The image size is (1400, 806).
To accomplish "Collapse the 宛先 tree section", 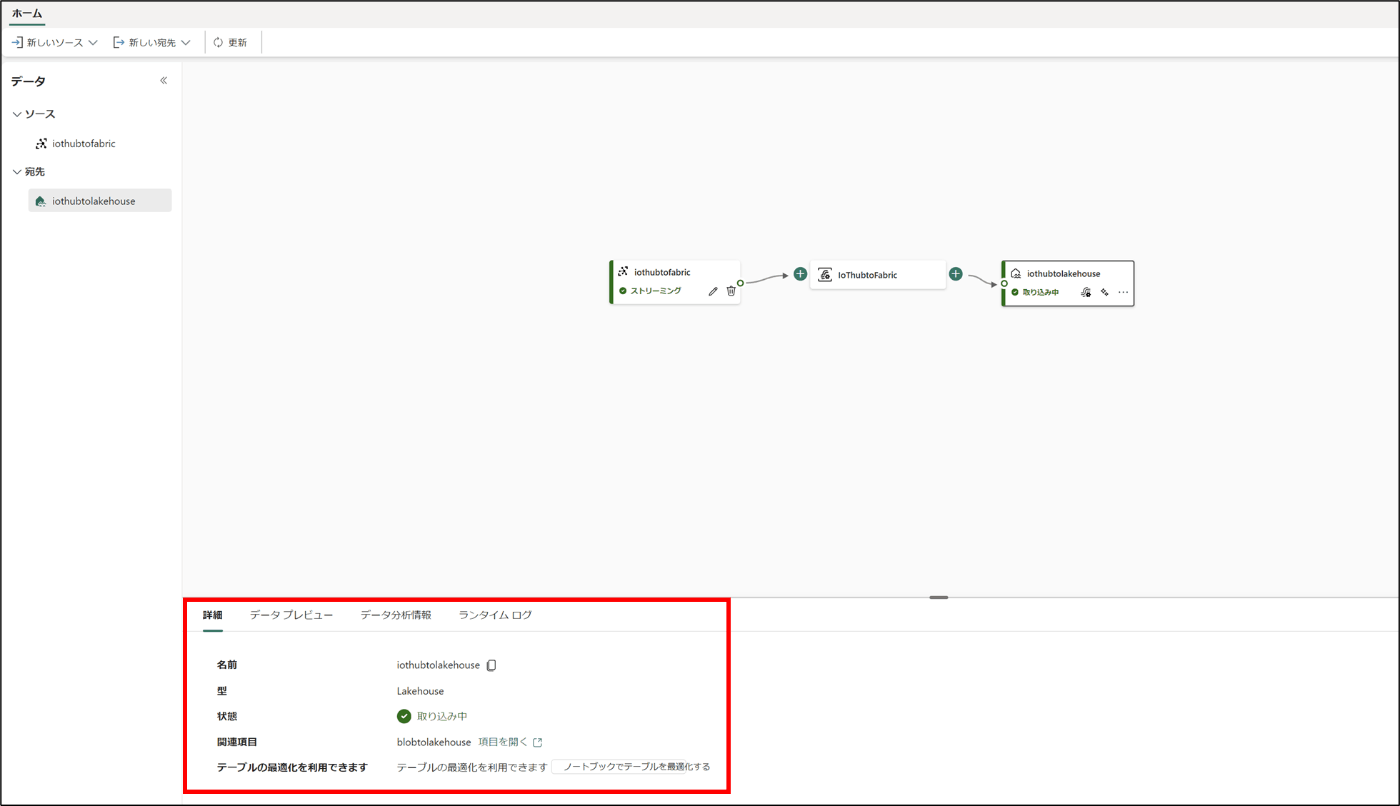I will pyautogui.click(x=17, y=172).
